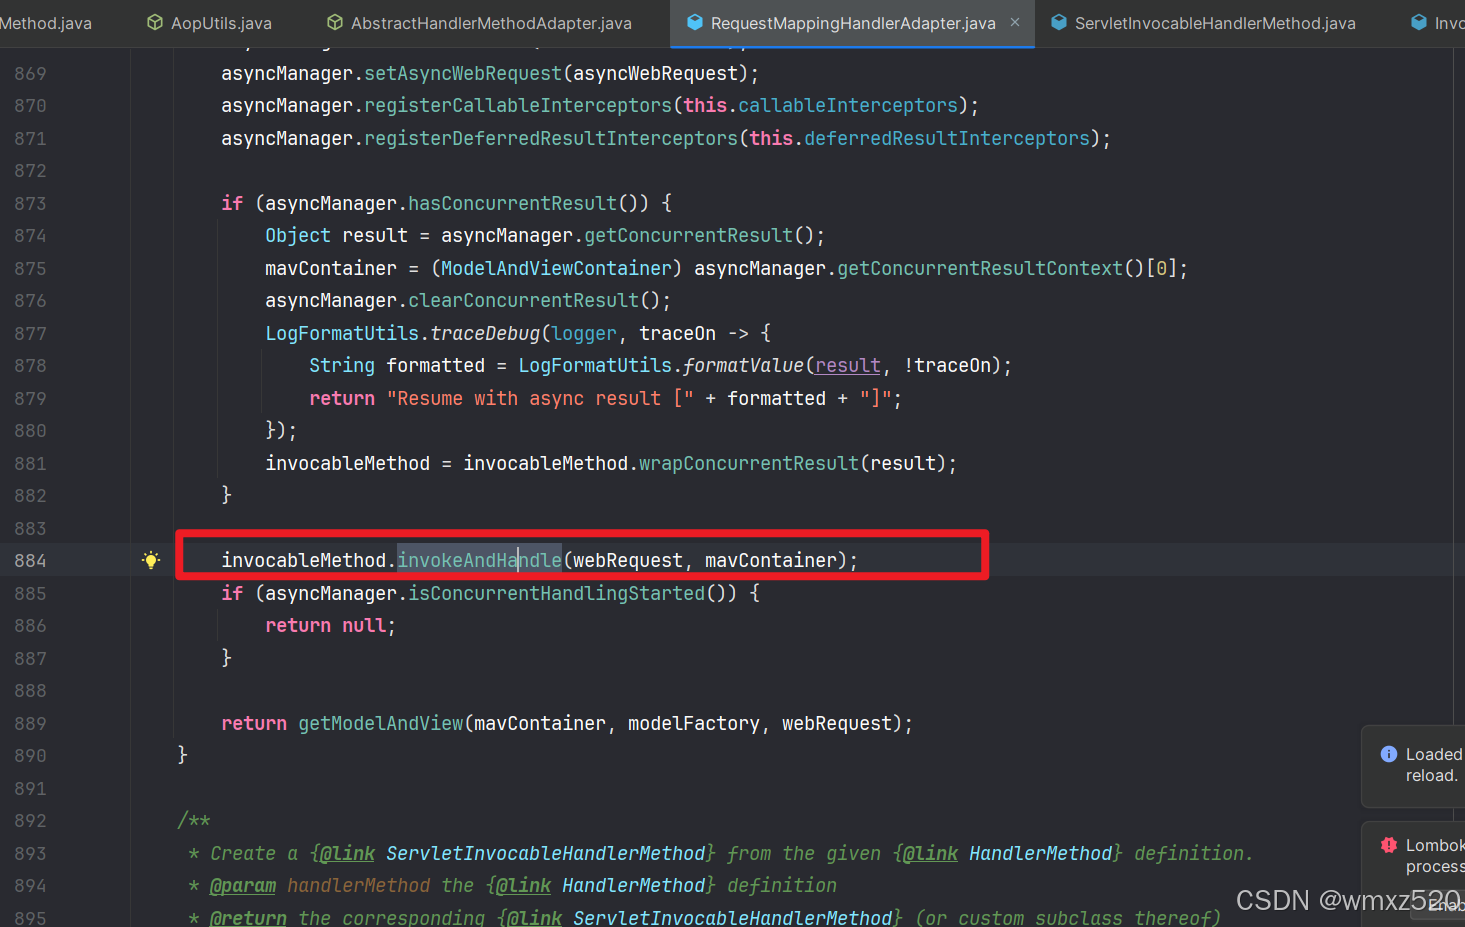This screenshot has height=927, width=1465.
Task: Click the class icon on RequestMappingHandlerAdapter.java tab
Action: click(x=695, y=22)
